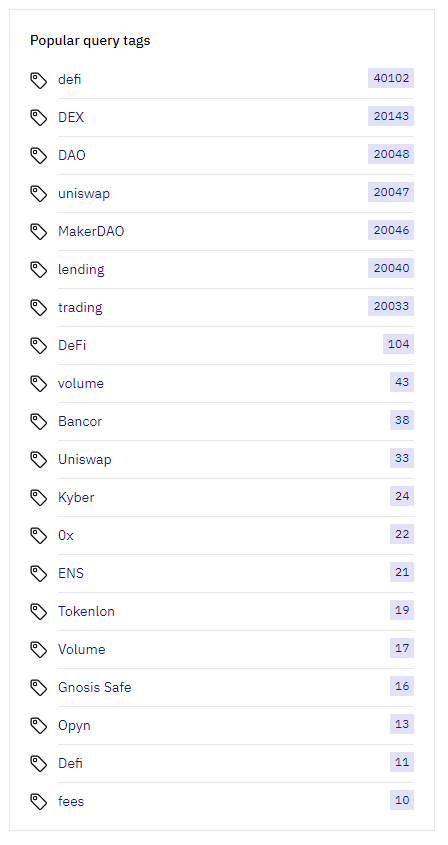This screenshot has height=845, width=448.
Task: Click the 33 badge next to Uniswap
Action: (x=402, y=458)
